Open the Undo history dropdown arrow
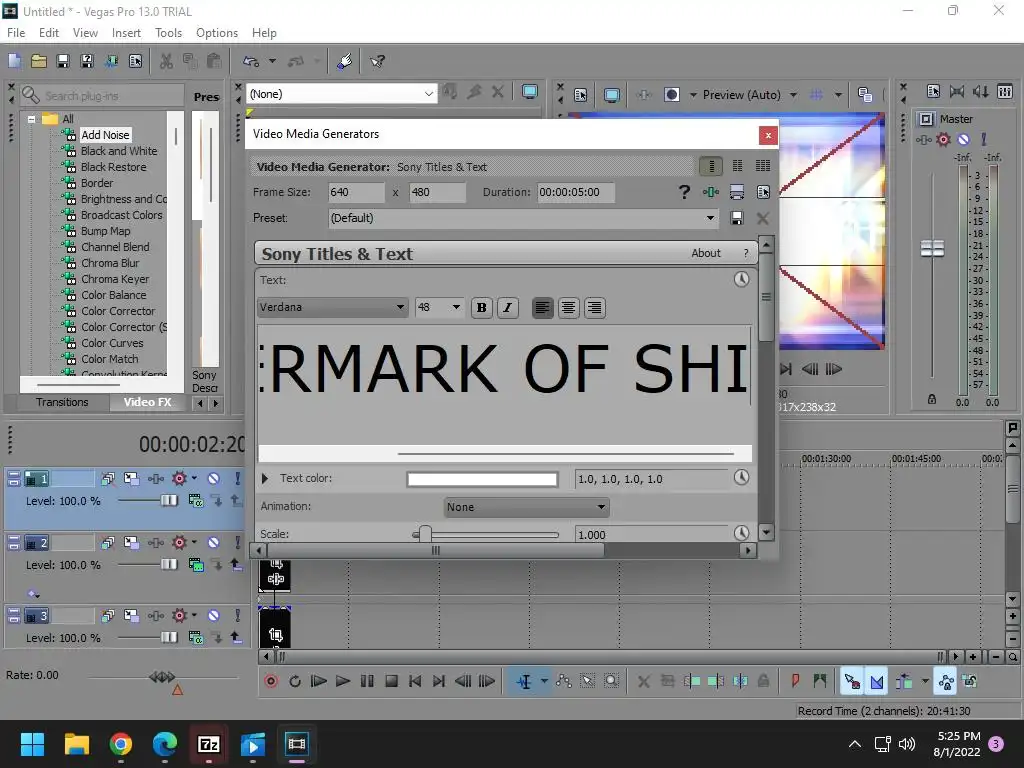 [x=272, y=61]
